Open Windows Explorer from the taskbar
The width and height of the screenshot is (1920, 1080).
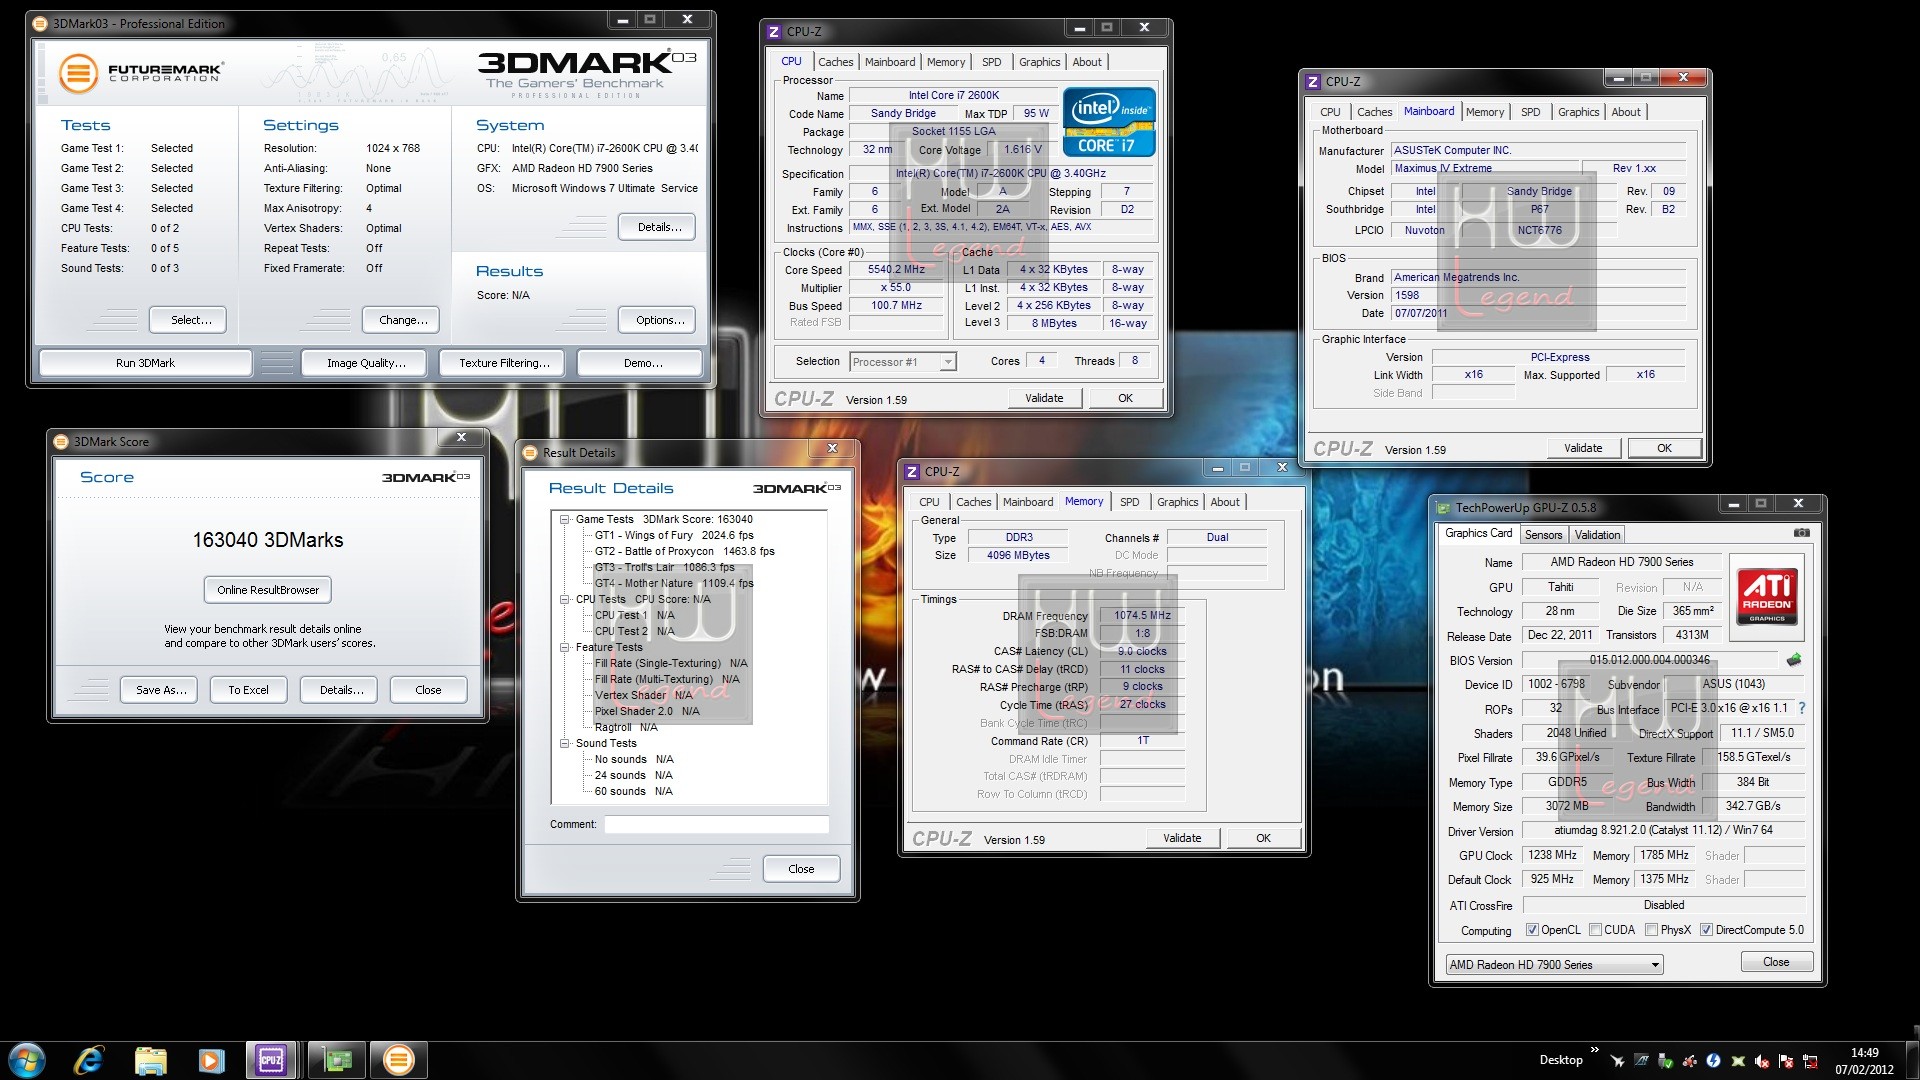150,1060
